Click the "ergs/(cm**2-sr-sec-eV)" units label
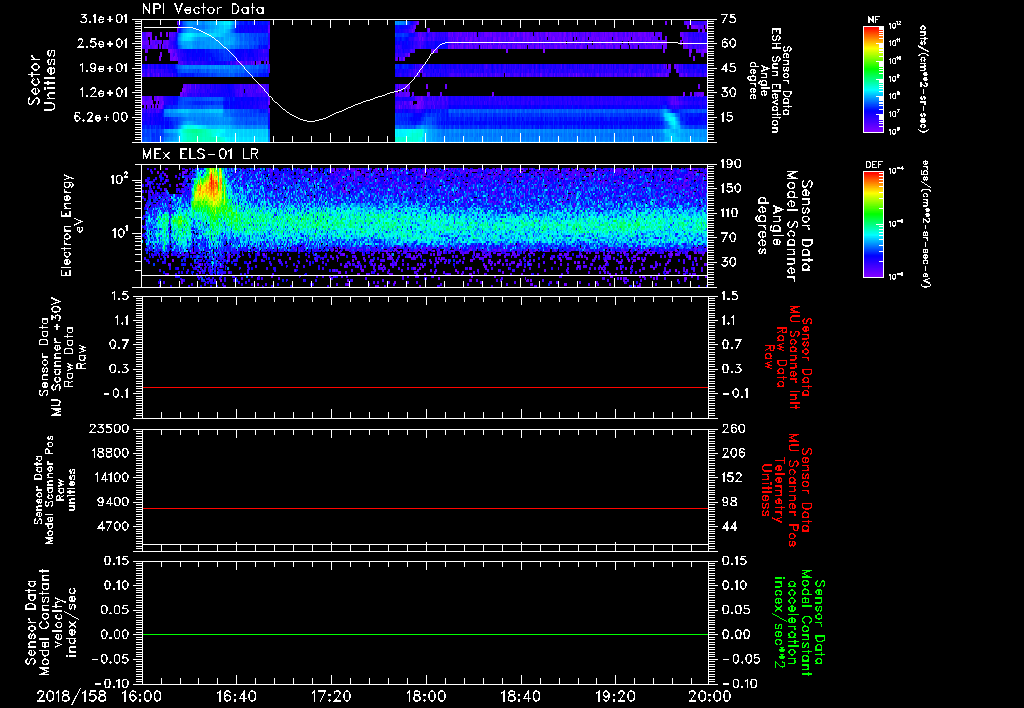 [925, 223]
